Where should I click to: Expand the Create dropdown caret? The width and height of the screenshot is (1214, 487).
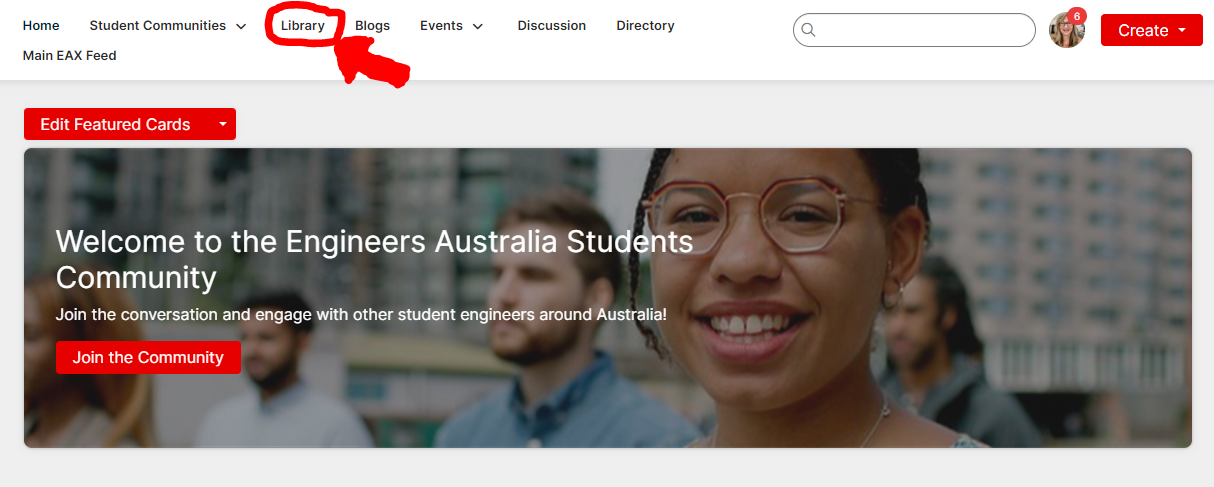(1182, 30)
